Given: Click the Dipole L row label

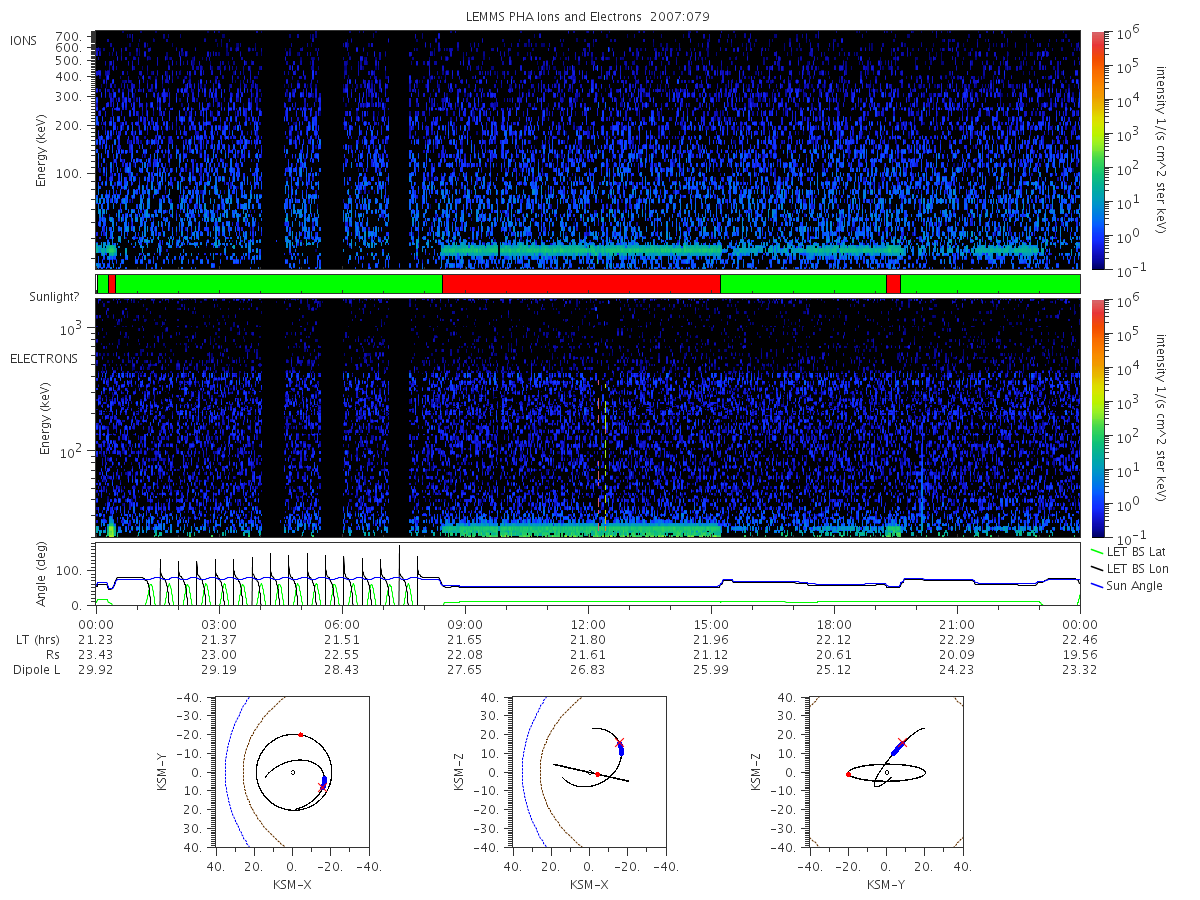Looking at the screenshot, I should 36,669.
